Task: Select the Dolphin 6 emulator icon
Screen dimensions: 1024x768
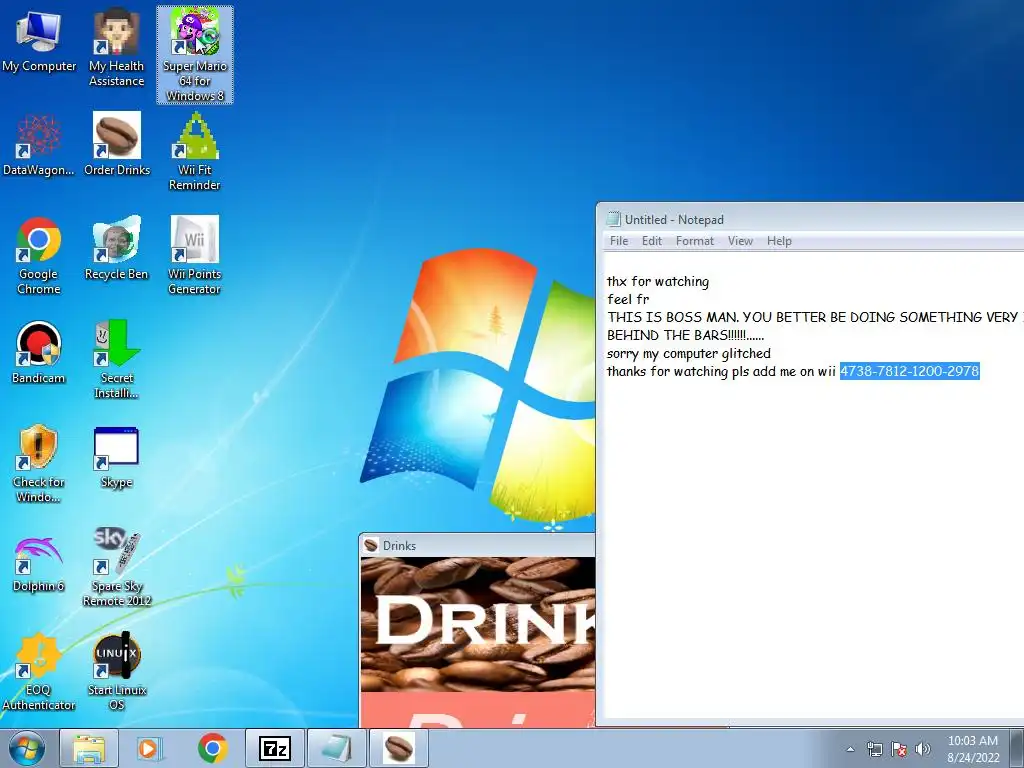Action: (x=39, y=564)
